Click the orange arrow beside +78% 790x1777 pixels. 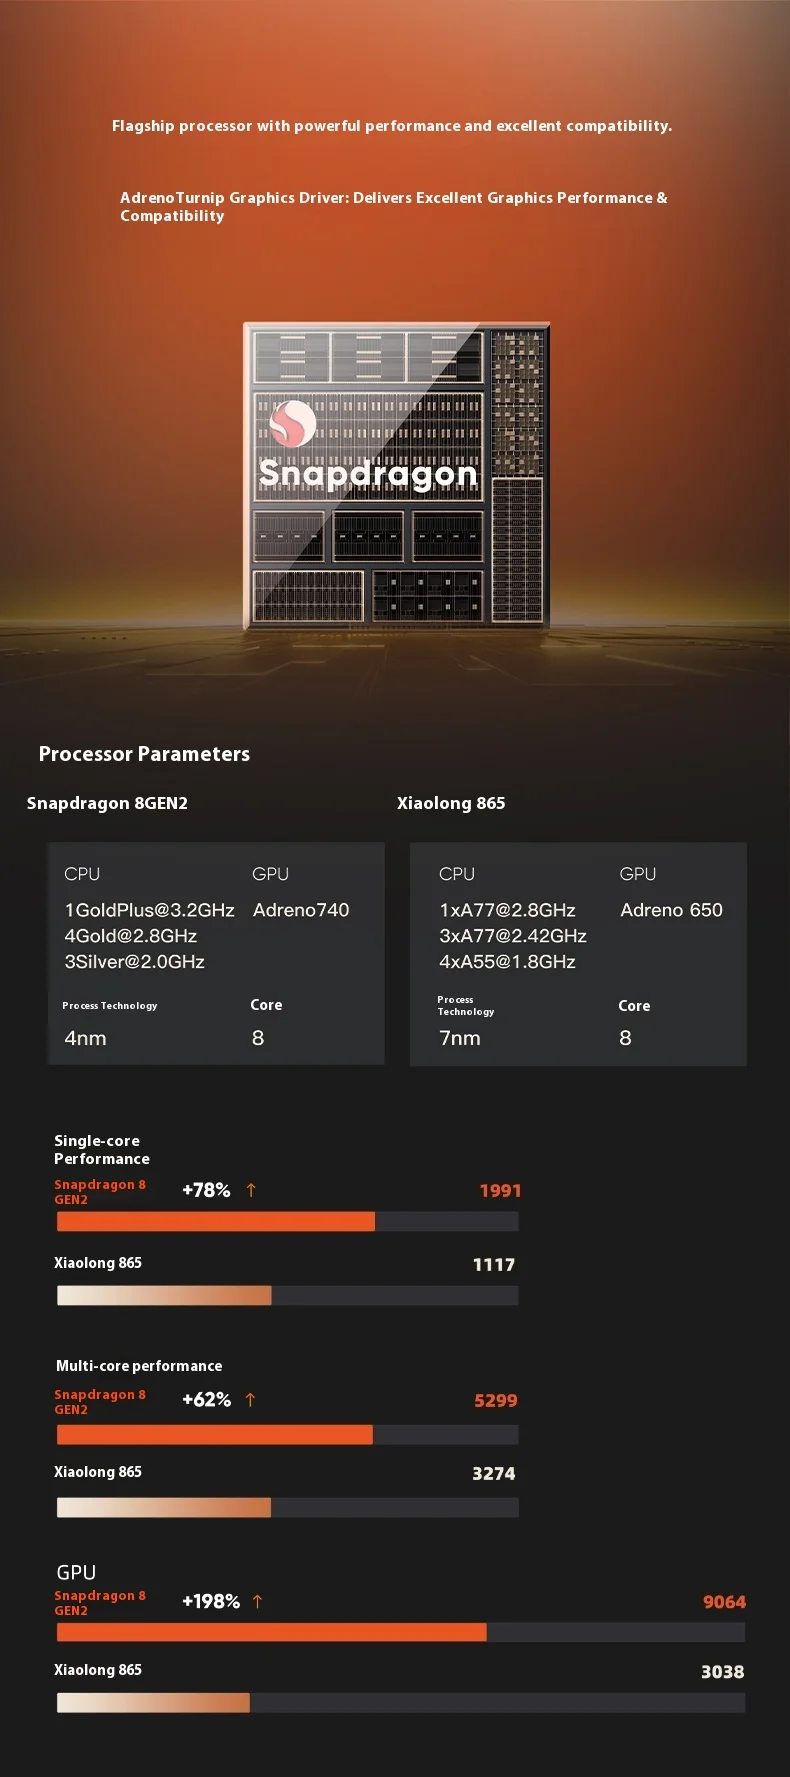[x=251, y=1190]
